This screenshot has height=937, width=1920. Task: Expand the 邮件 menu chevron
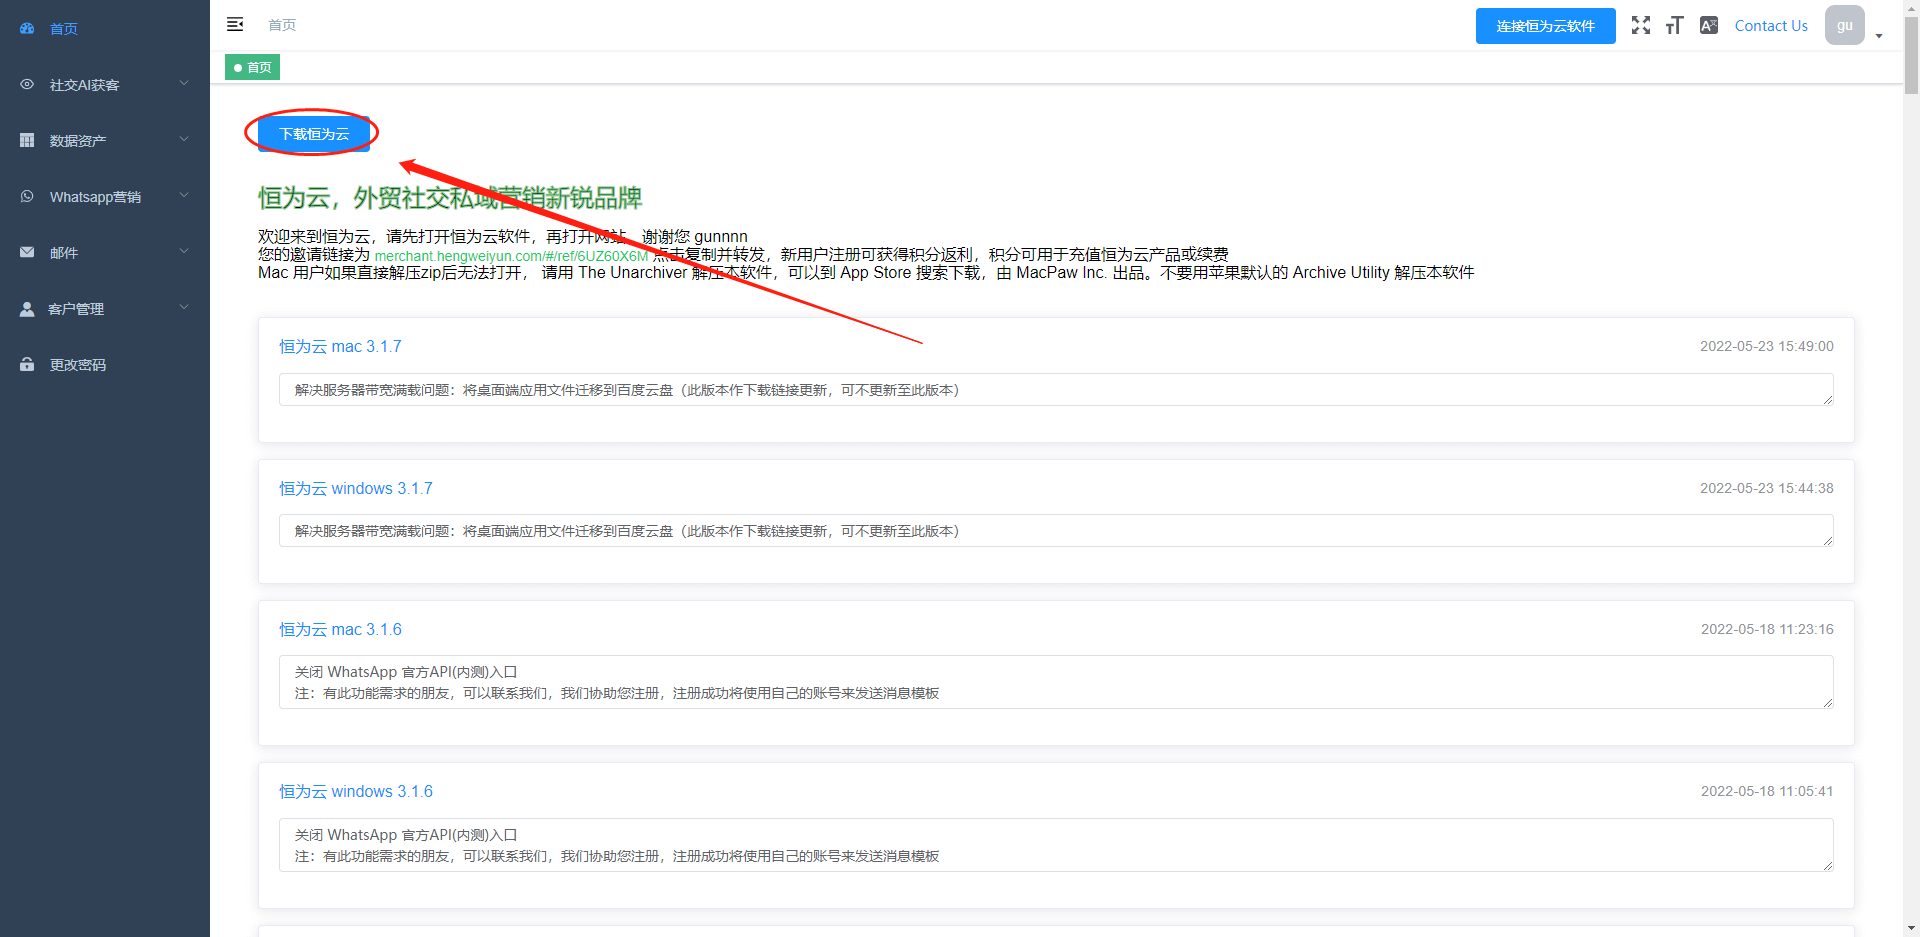pyautogui.click(x=184, y=251)
